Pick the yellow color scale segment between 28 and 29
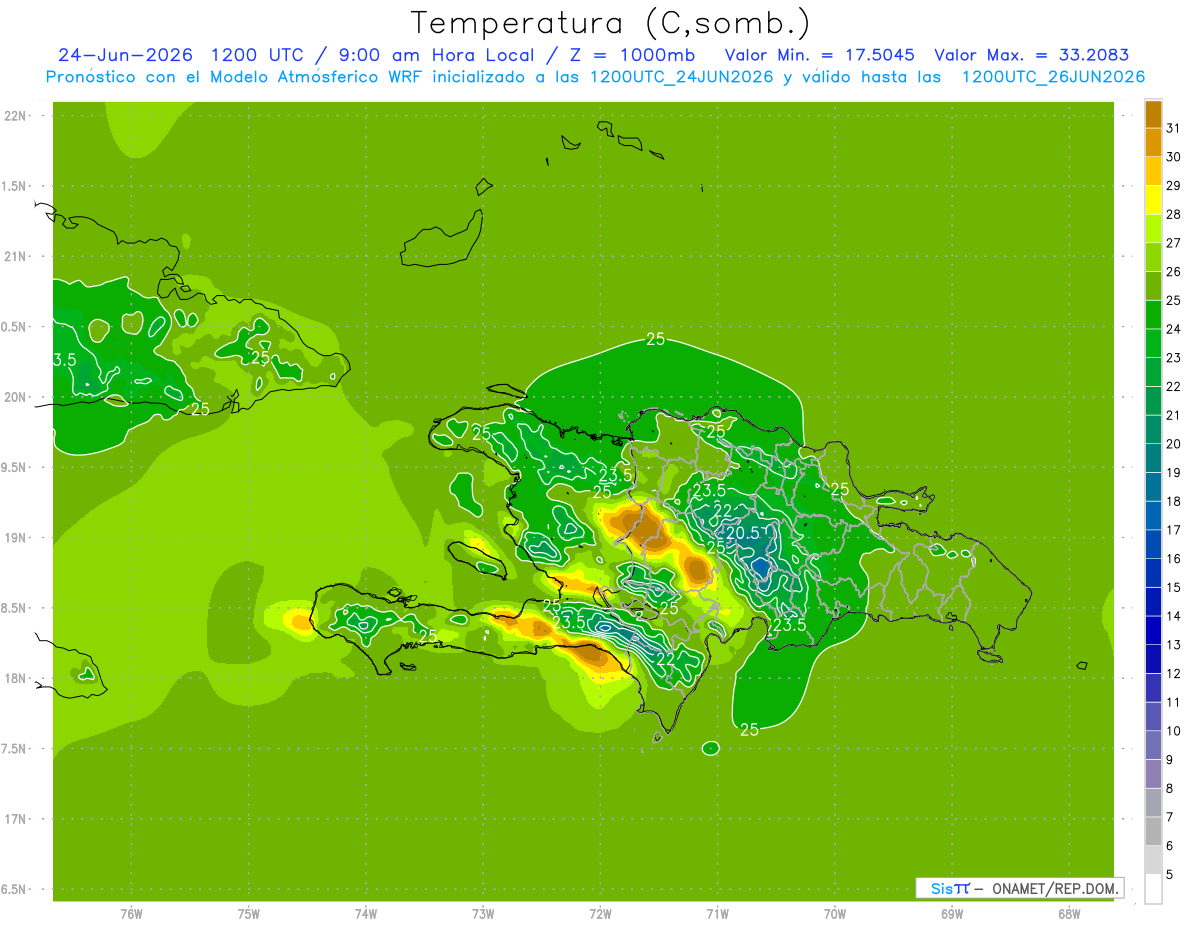Screen dimensions: 1200x927 tap(1153, 200)
